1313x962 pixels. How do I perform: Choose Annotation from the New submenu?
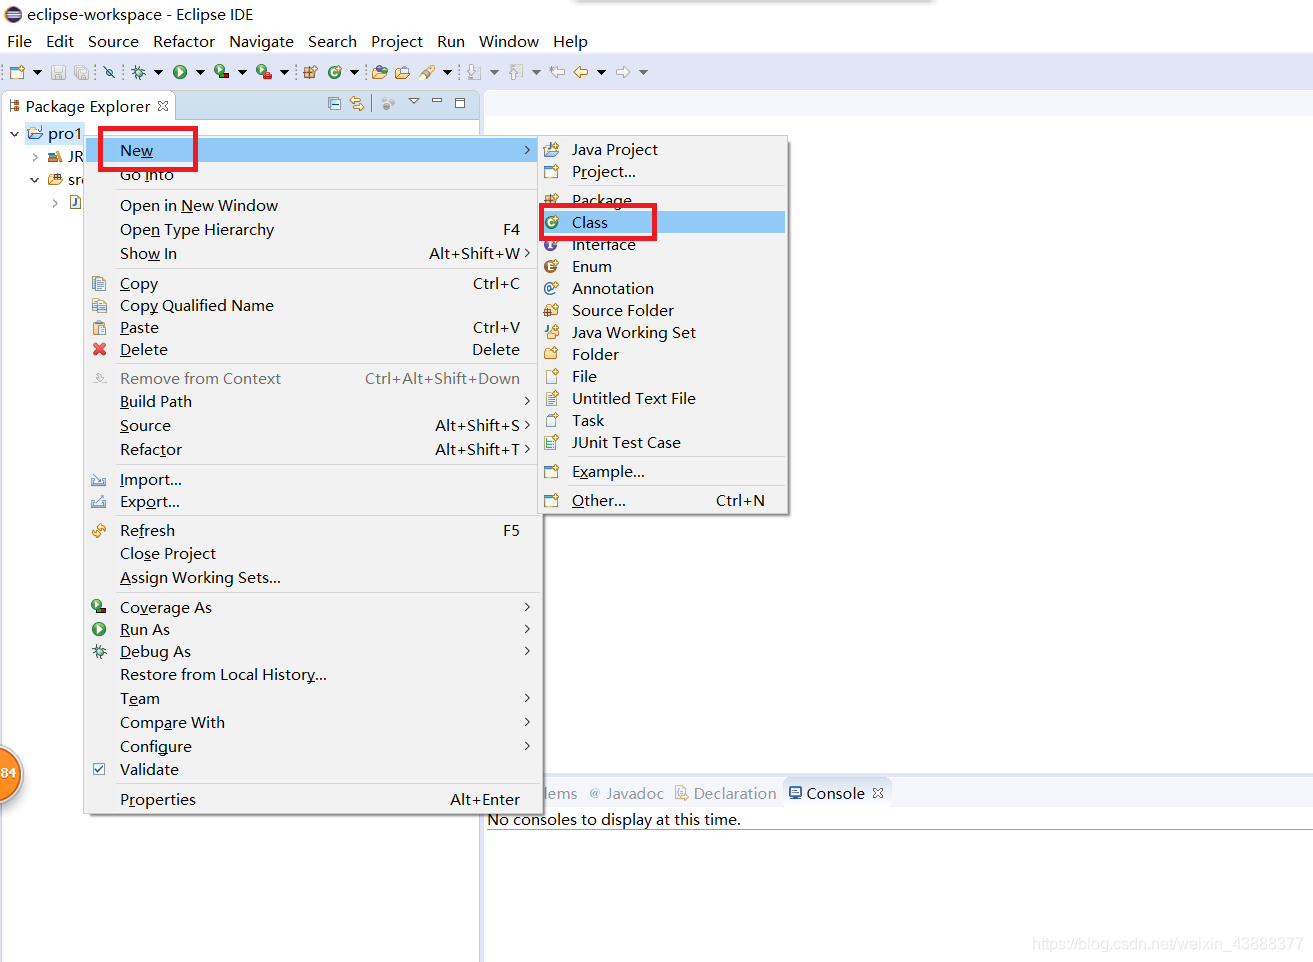click(x=663, y=288)
